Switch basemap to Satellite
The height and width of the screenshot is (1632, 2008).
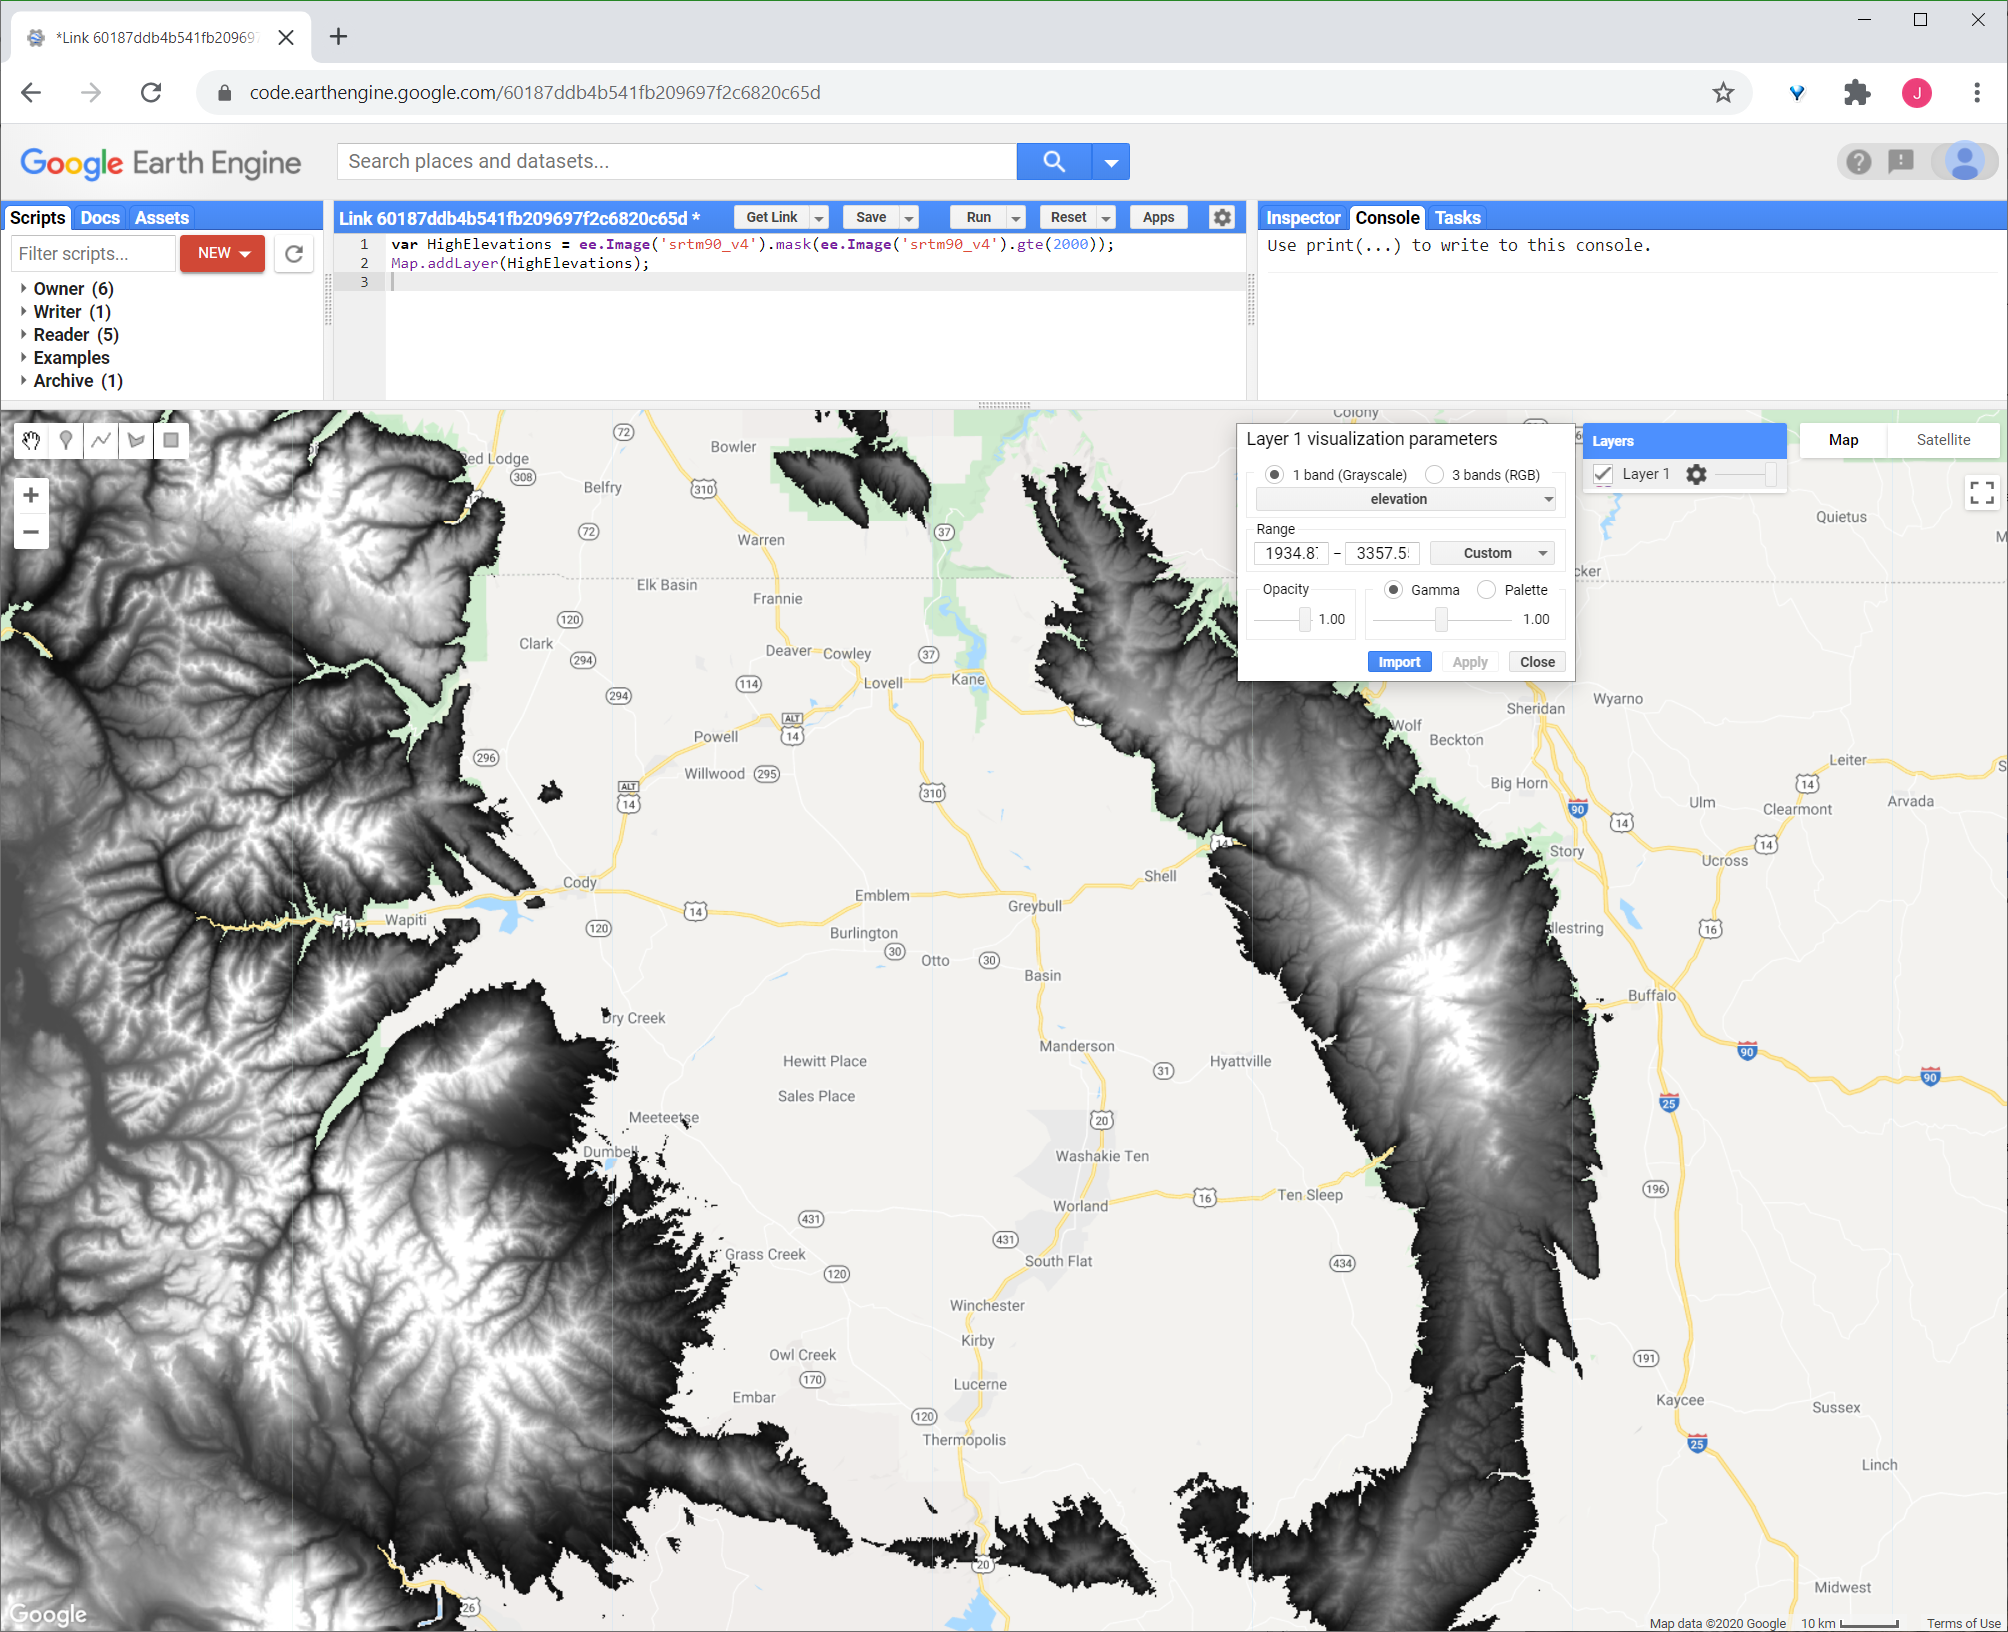(1943, 440)
